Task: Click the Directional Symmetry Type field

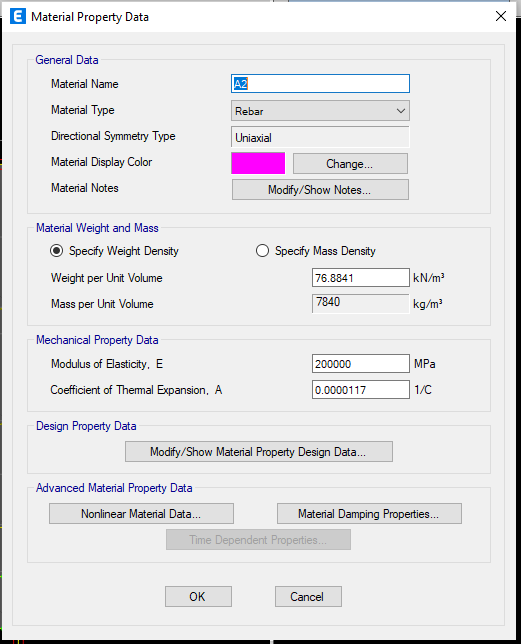Action: point(320,138)
